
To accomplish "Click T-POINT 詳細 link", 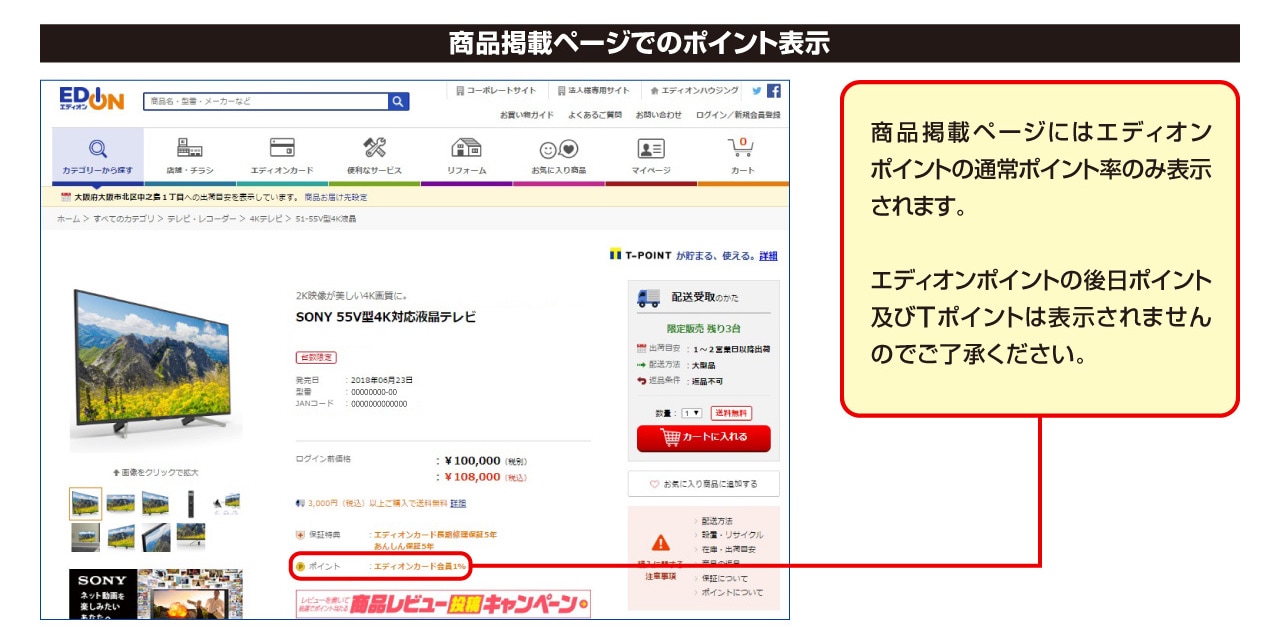I will click(768, 256).
